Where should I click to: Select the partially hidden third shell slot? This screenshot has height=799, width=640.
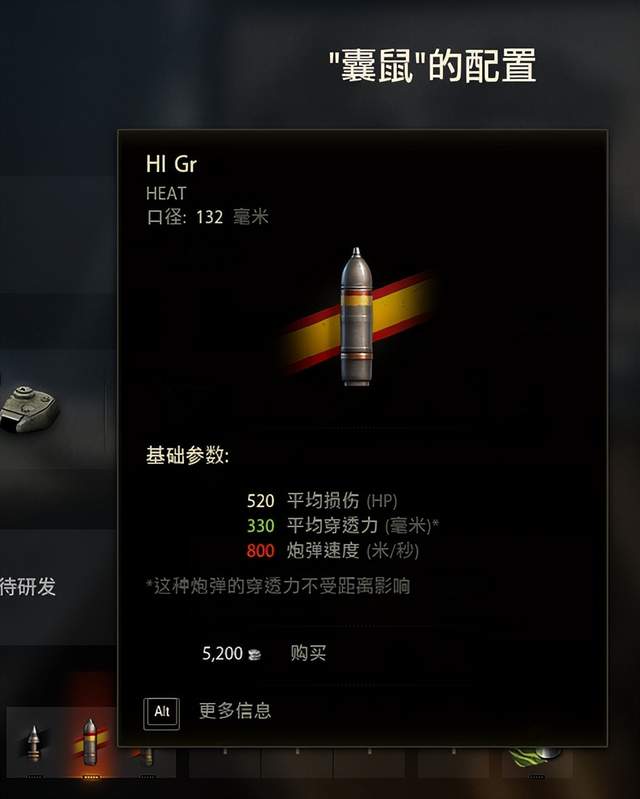point(148,762)
